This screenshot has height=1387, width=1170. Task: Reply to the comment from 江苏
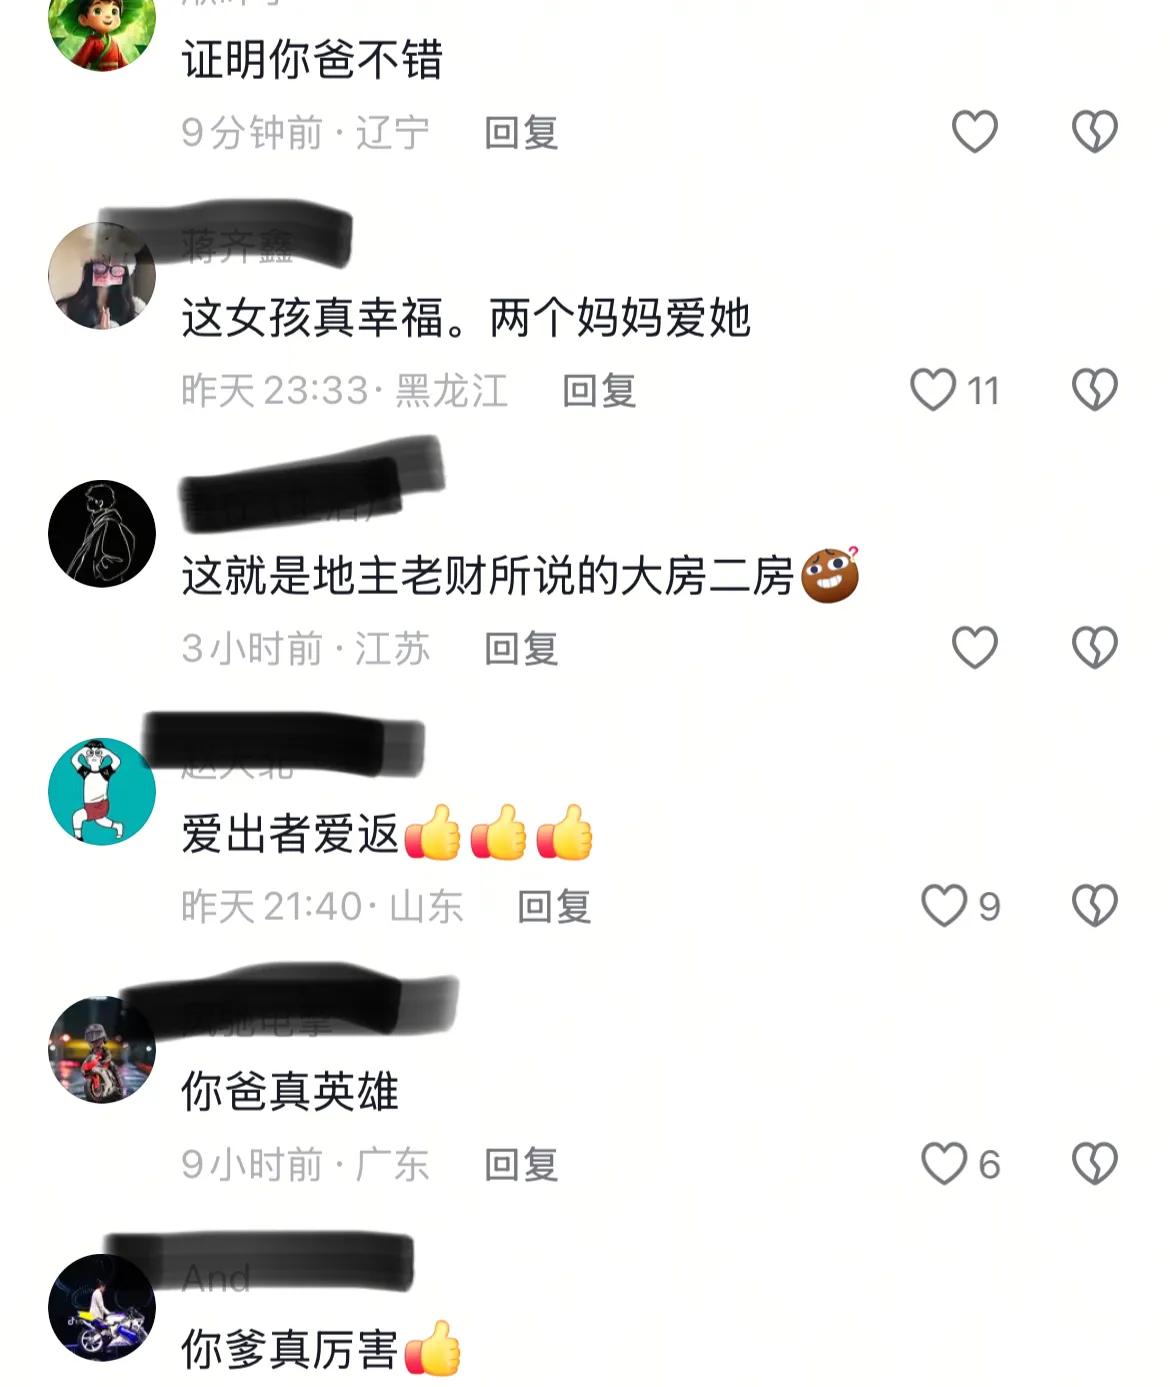pyautogui.click(x=521, y=648)
